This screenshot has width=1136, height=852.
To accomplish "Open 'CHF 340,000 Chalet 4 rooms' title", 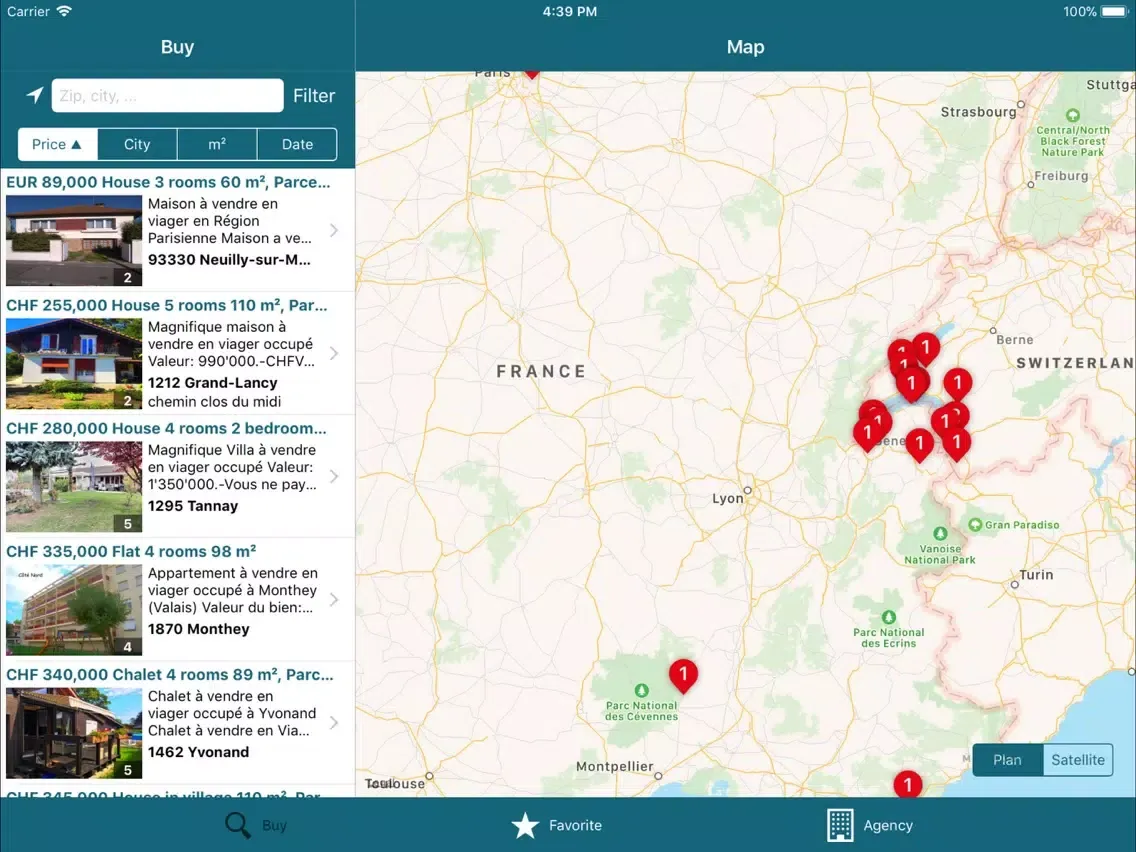I will coord(170,674).
